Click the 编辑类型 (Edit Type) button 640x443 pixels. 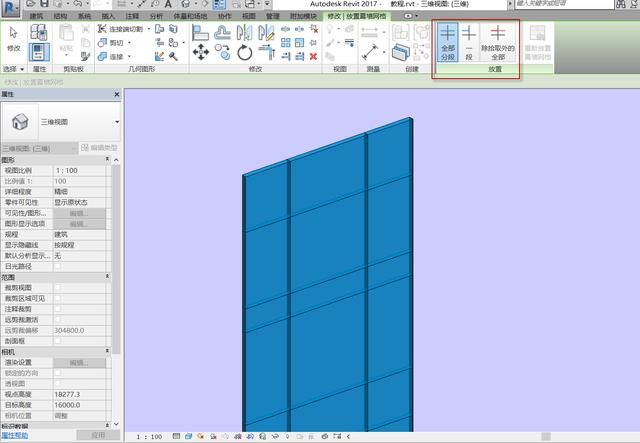coord(99,148)
